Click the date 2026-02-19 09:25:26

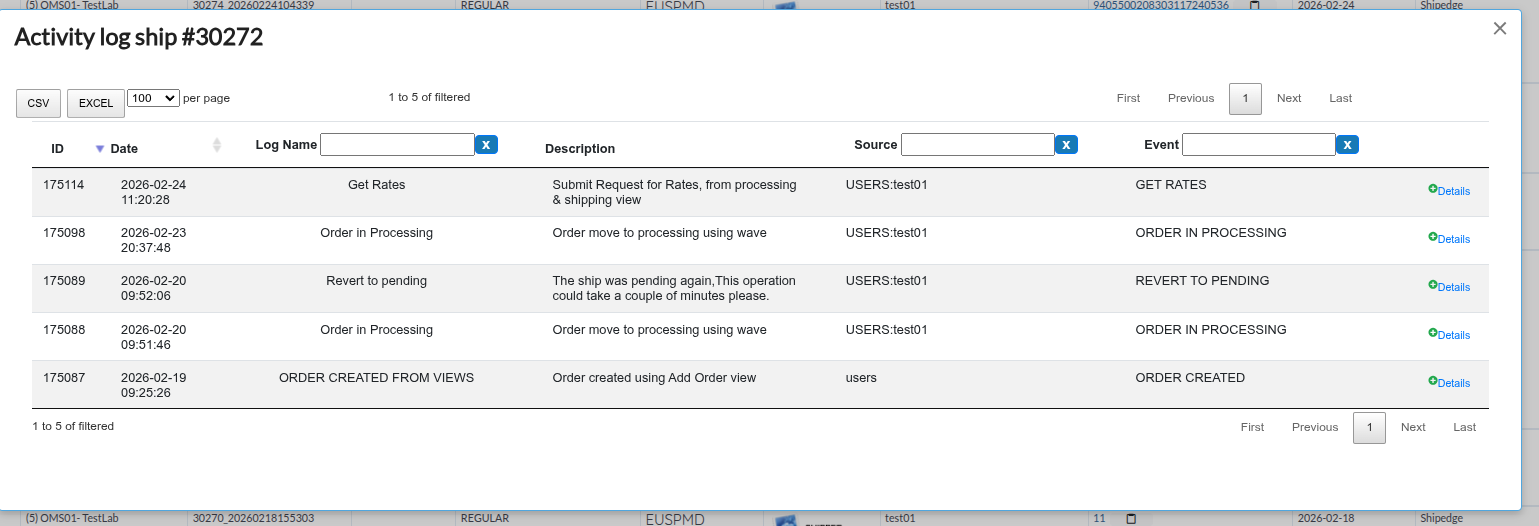(x=153, y=385)
